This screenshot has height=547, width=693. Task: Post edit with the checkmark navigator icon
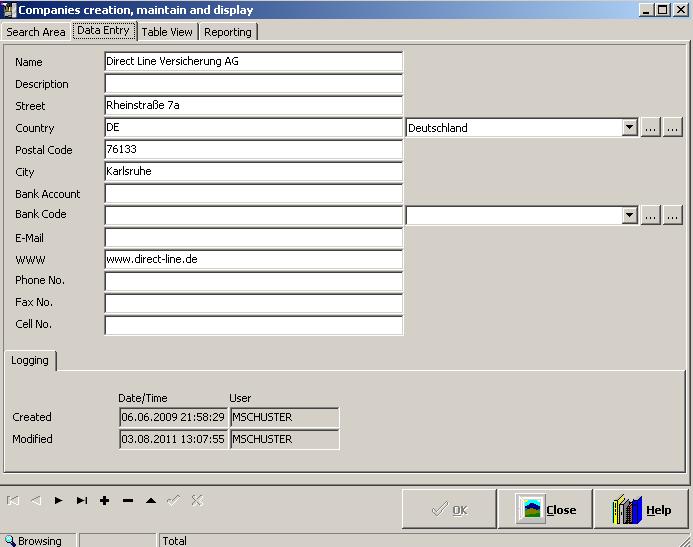[174, 501]
